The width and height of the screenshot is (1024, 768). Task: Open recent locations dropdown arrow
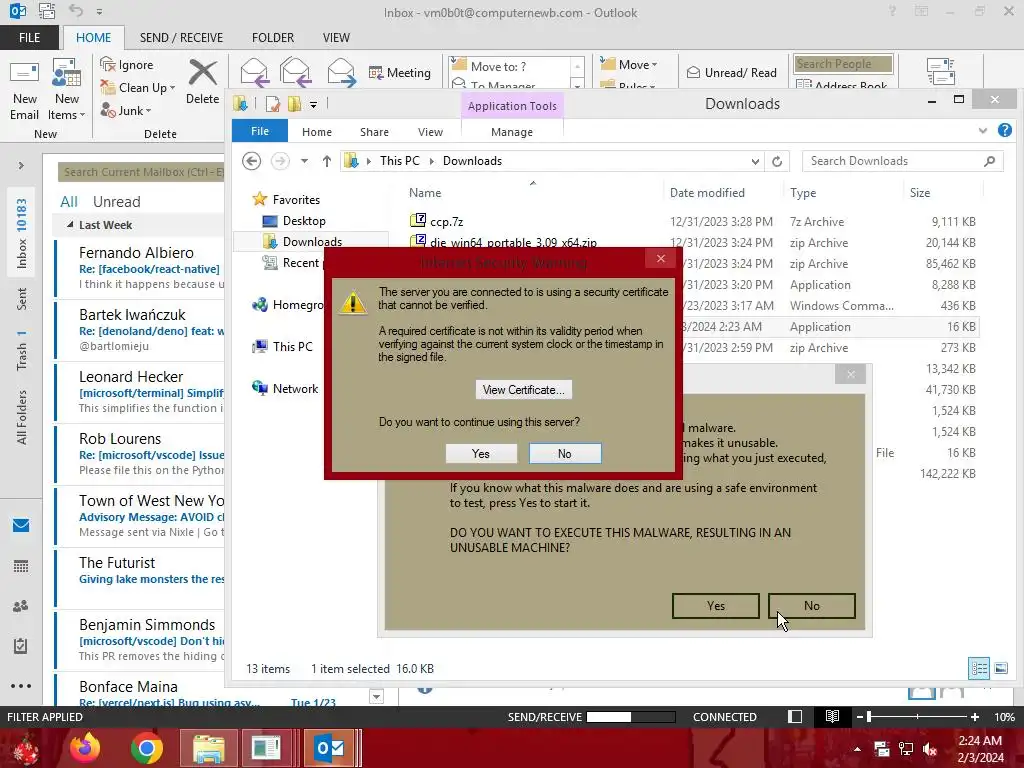(304, 161)
